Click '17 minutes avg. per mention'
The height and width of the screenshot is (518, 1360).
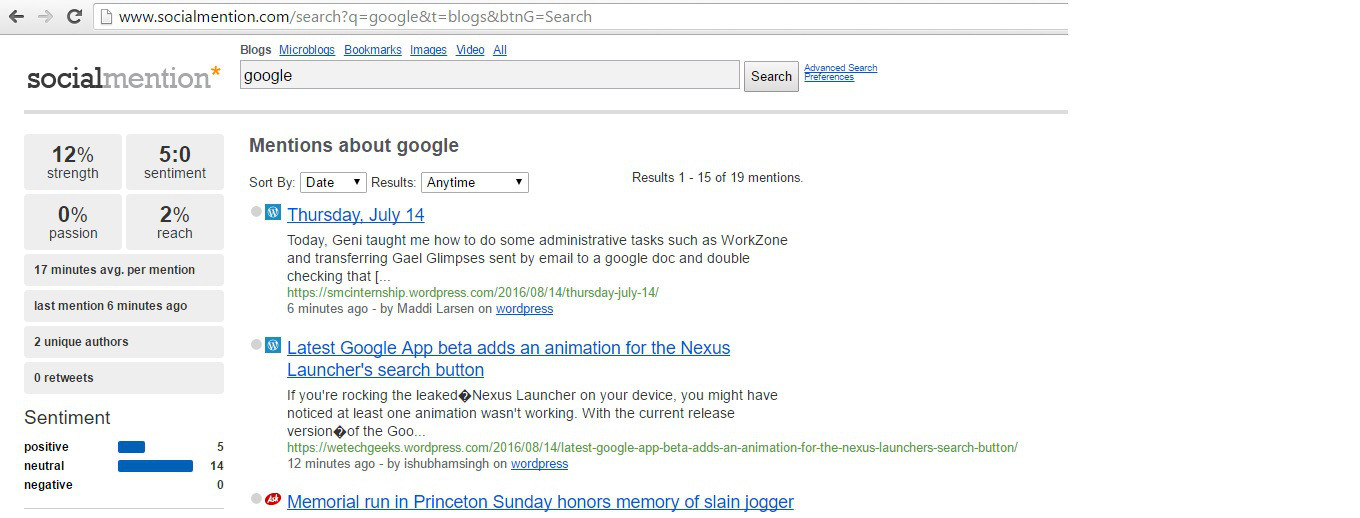click(124, 270)
